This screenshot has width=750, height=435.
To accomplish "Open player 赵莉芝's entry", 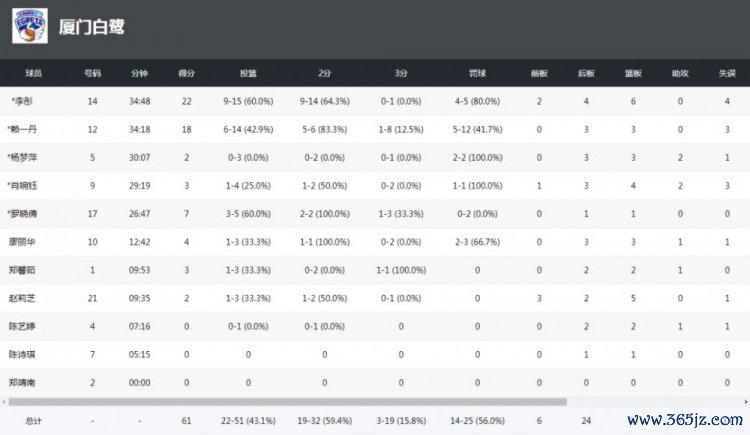I will coord(23,297).
